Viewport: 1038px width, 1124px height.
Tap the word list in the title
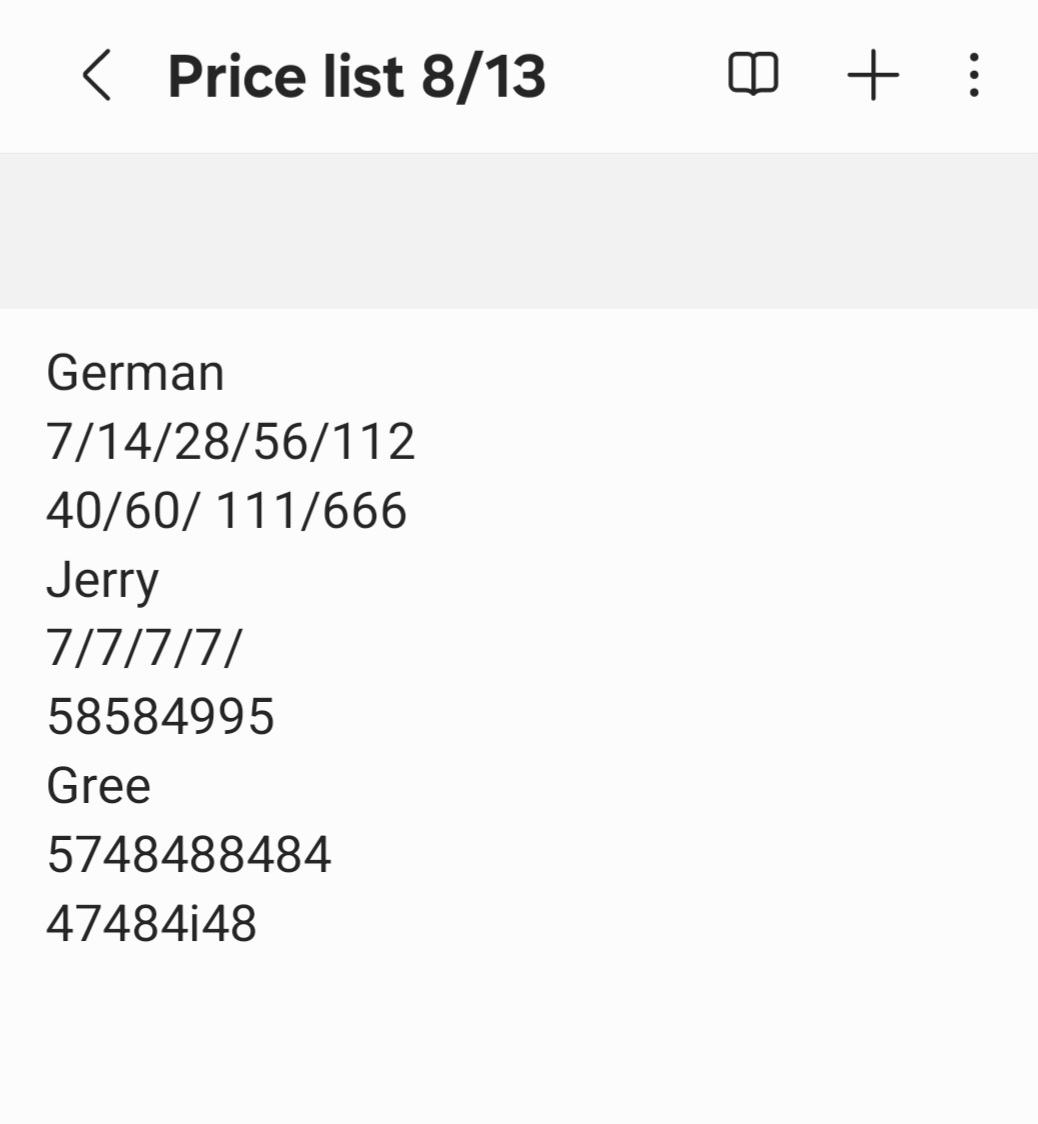(363, 76)
